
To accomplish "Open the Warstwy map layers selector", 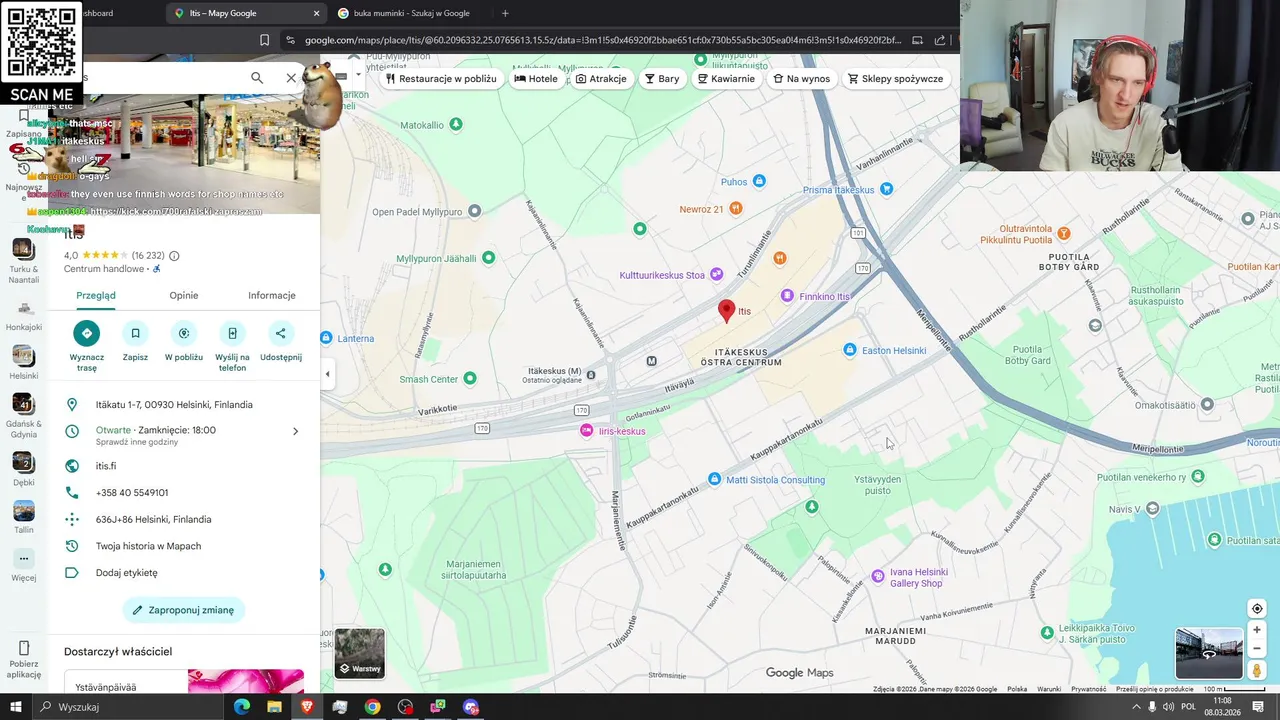I will point(359,653).
